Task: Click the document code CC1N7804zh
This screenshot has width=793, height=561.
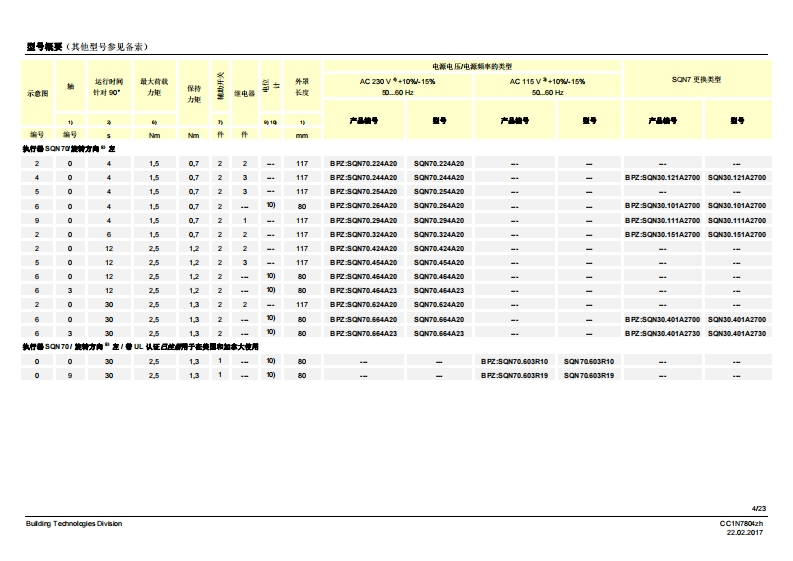Action: pyautogui.click(x=742, y=524)
